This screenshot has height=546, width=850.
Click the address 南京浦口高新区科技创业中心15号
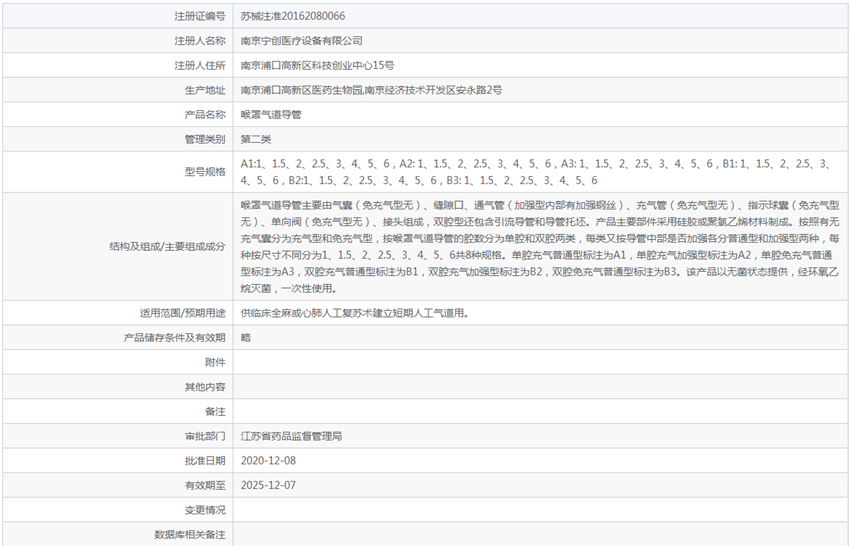[317, 66]
